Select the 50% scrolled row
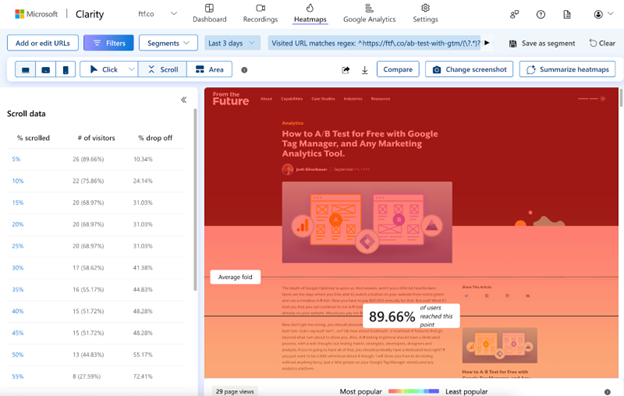The width and height of the screenshot is (624, 396). pos(96,355)
